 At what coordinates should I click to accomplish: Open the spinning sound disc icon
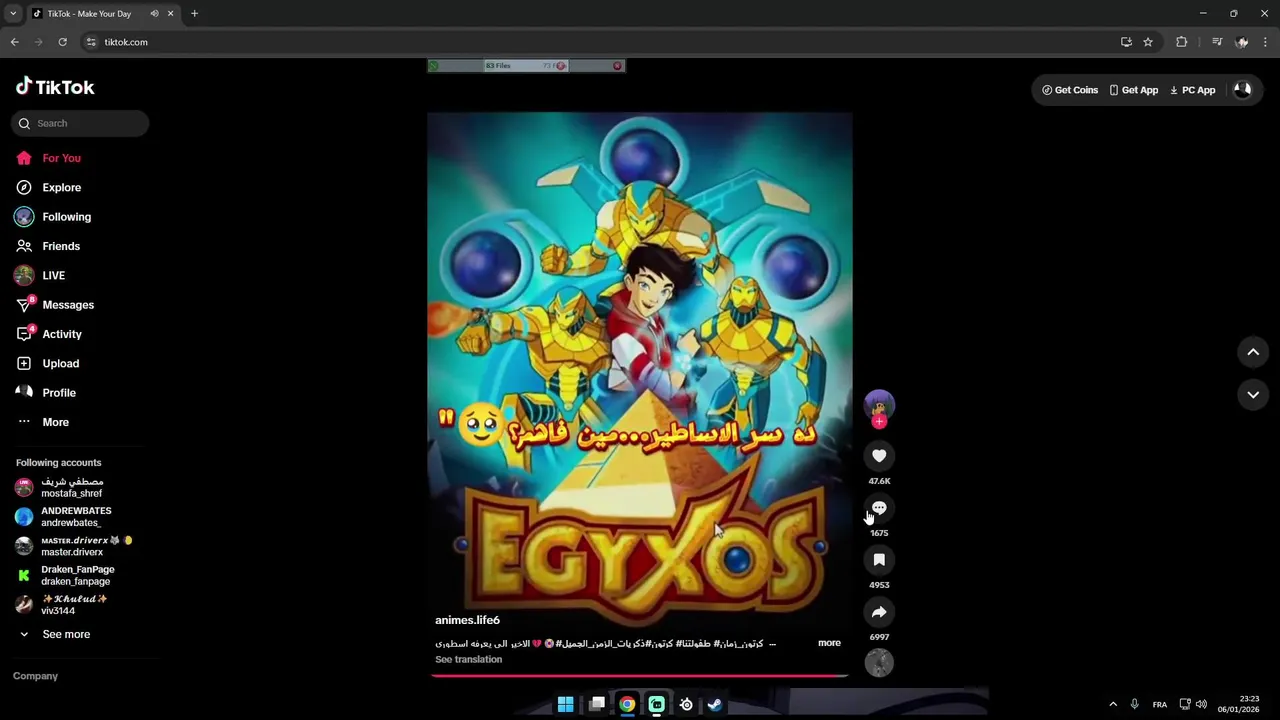coord(879,663)
